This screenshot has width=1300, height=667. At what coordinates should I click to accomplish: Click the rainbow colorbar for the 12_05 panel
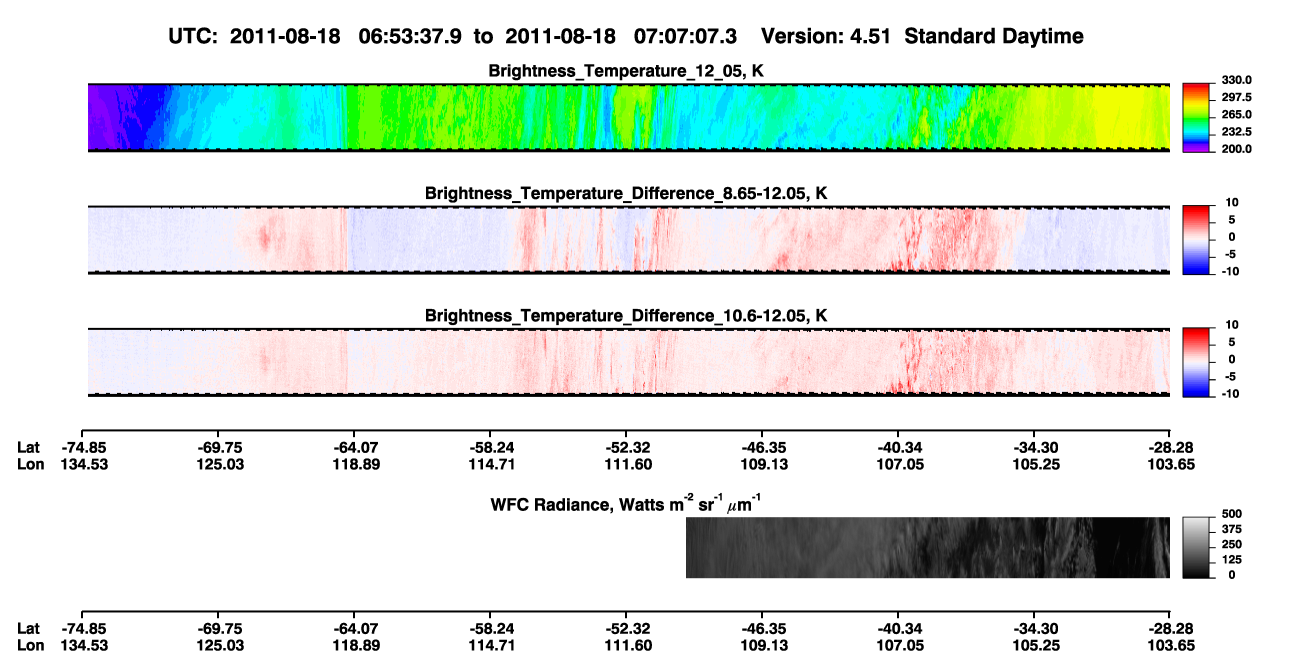(1197, 118)
